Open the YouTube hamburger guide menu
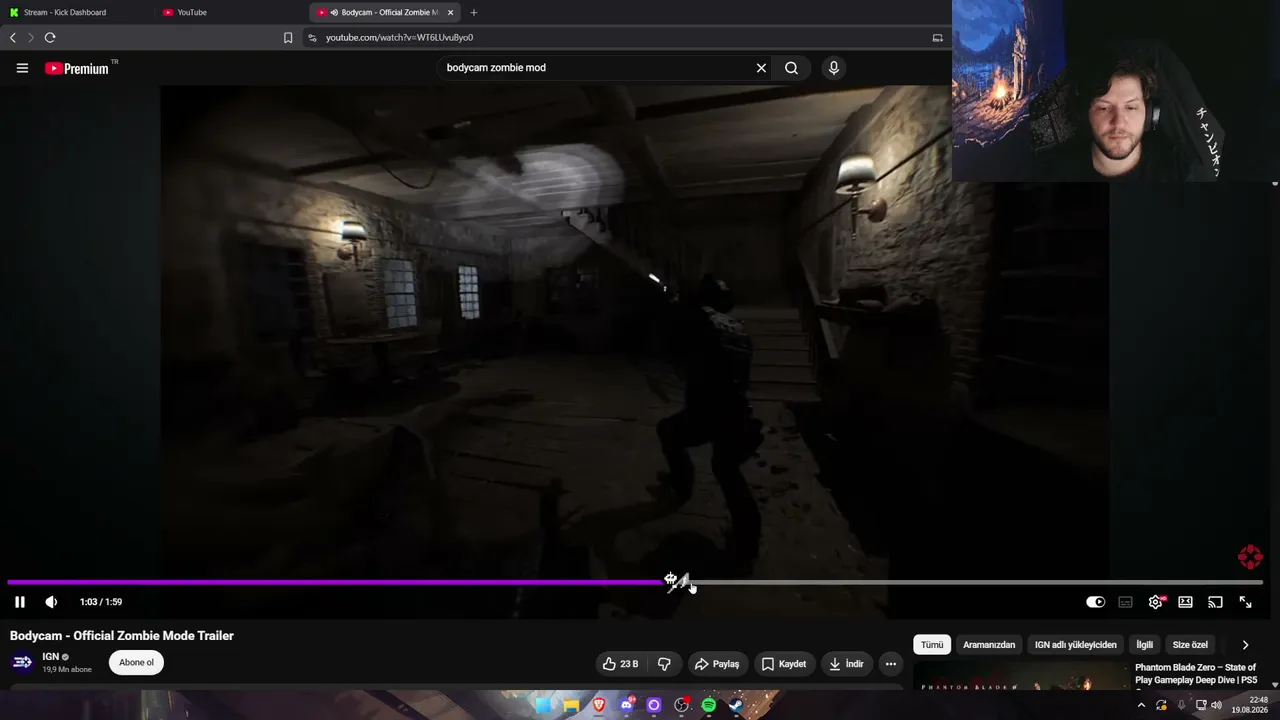The width and height of the screenshot is (1280, 720). point(22,68)
